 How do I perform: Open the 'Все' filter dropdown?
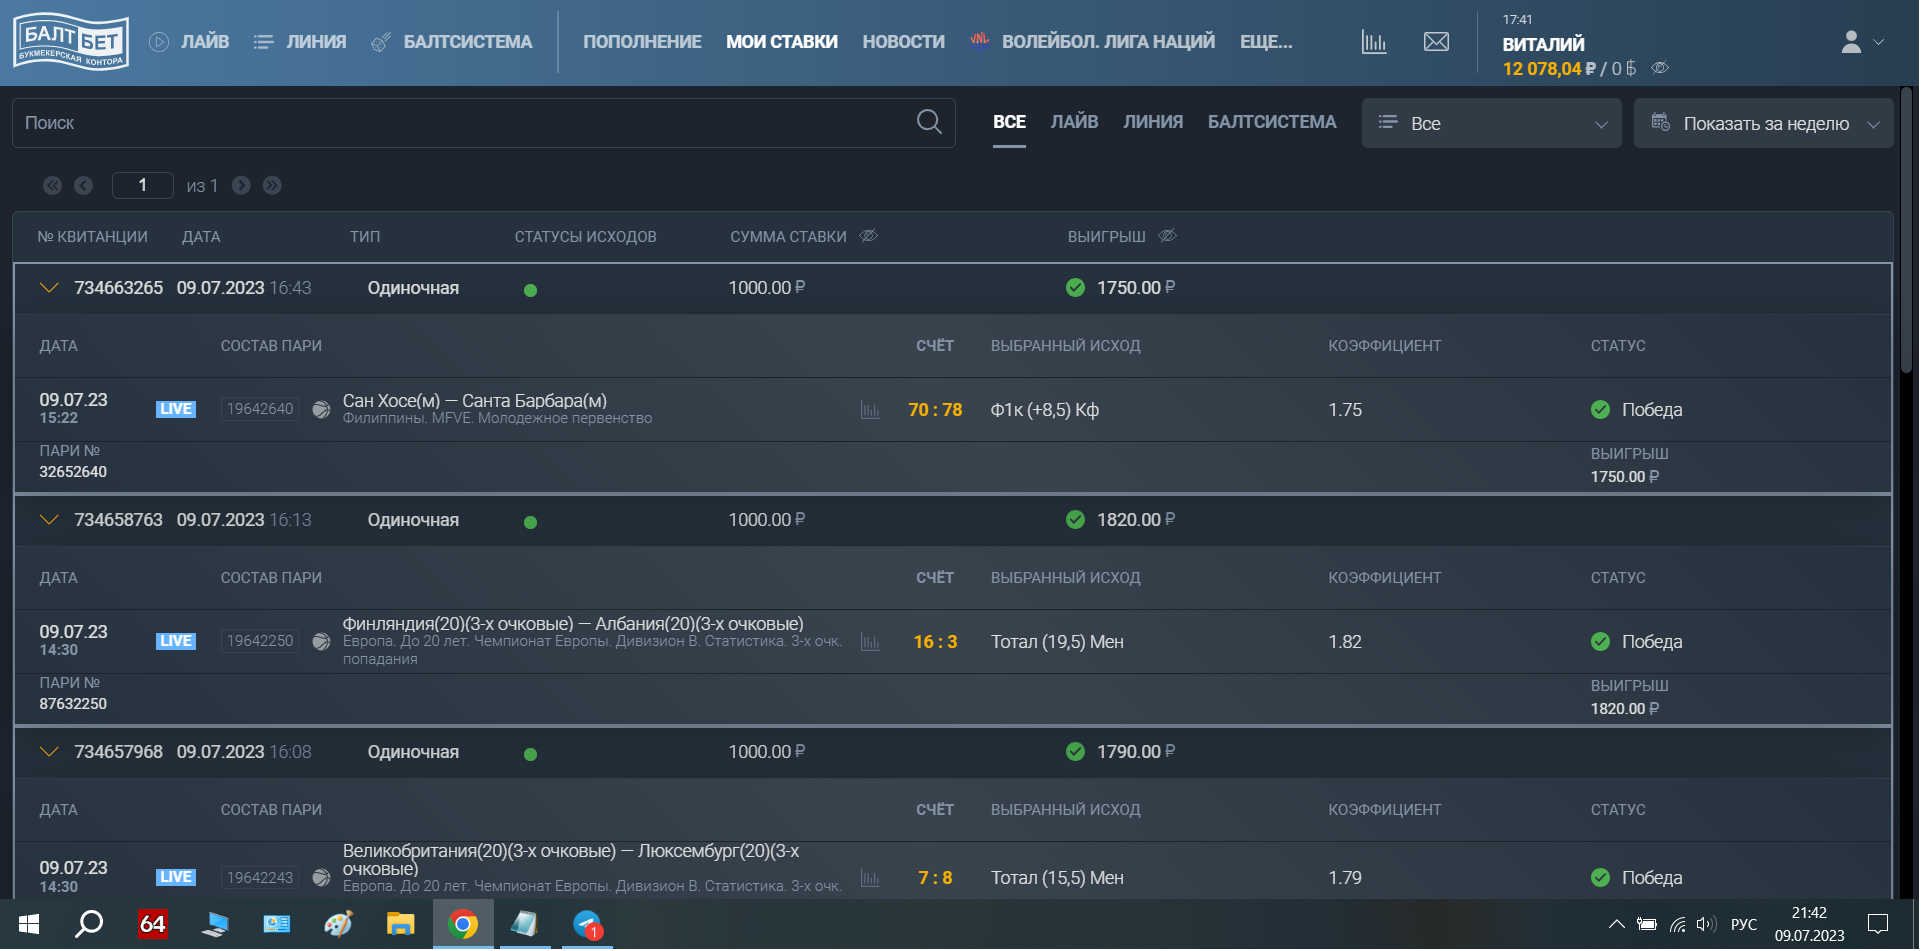1491,123
